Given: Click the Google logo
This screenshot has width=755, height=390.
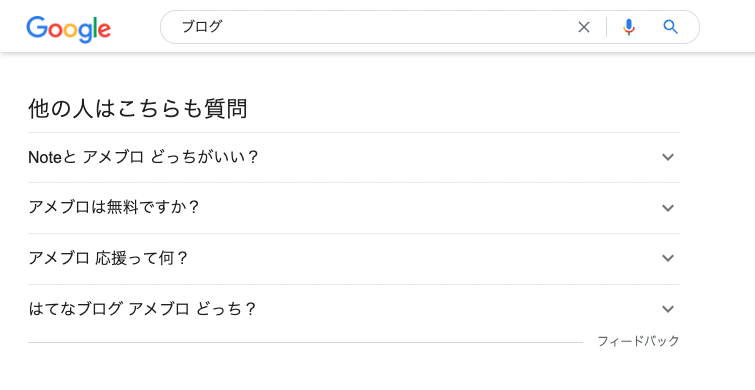Looking at the screenshot, I should (x=68, y=29).
